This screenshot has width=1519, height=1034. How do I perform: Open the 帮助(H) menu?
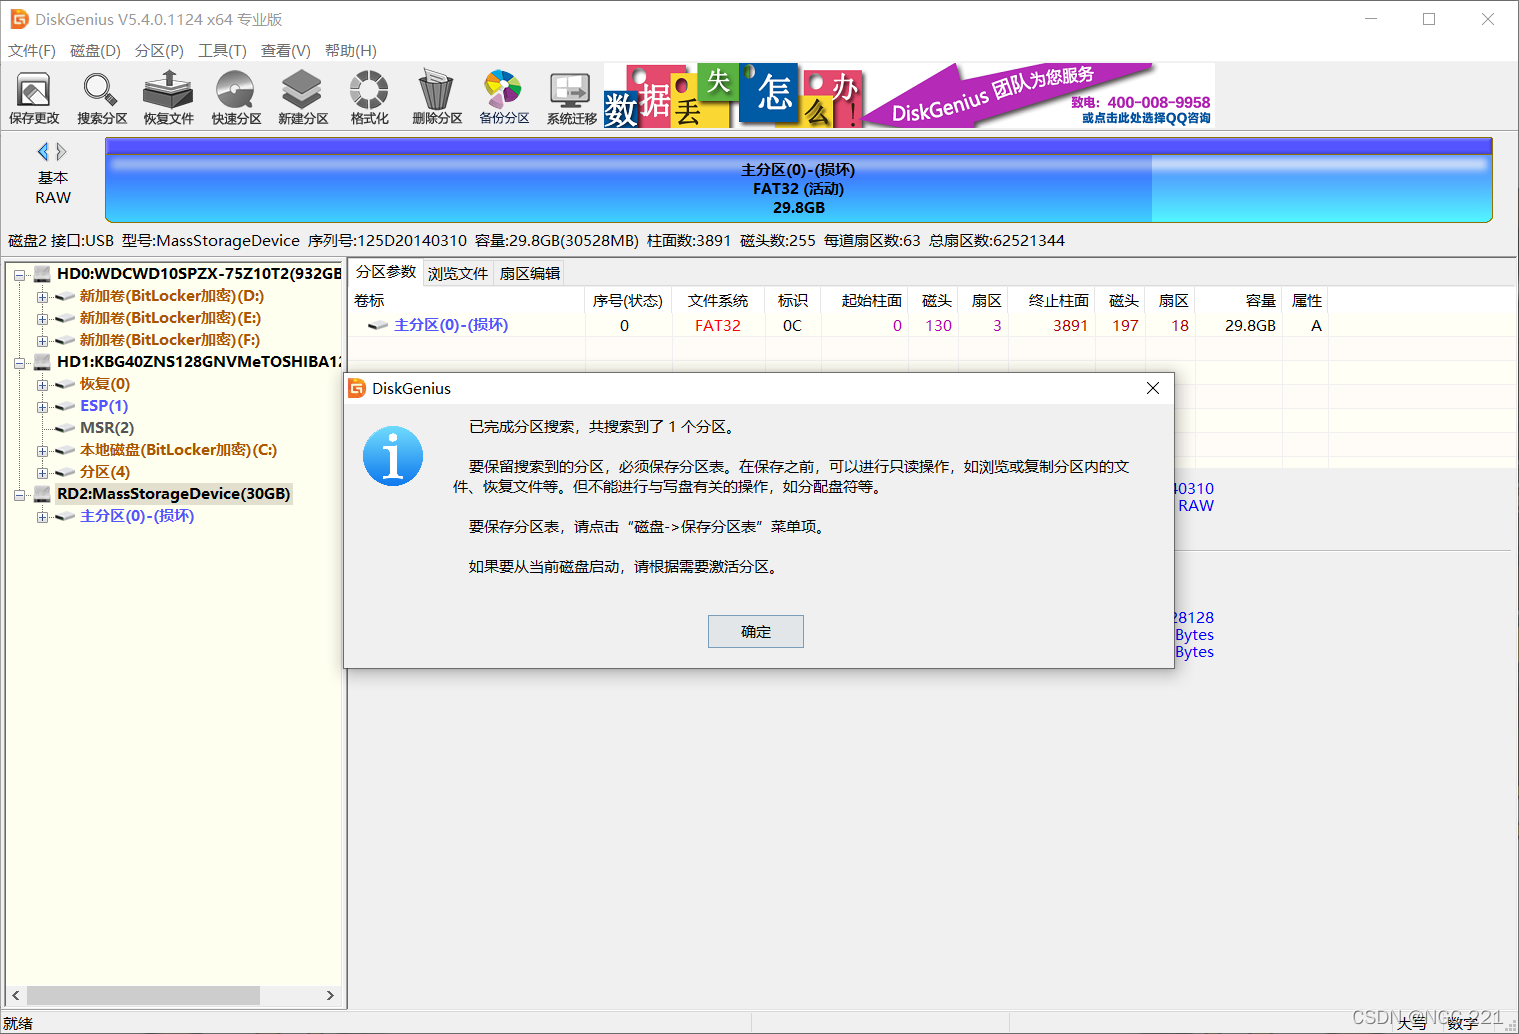[x=351, y=50]
